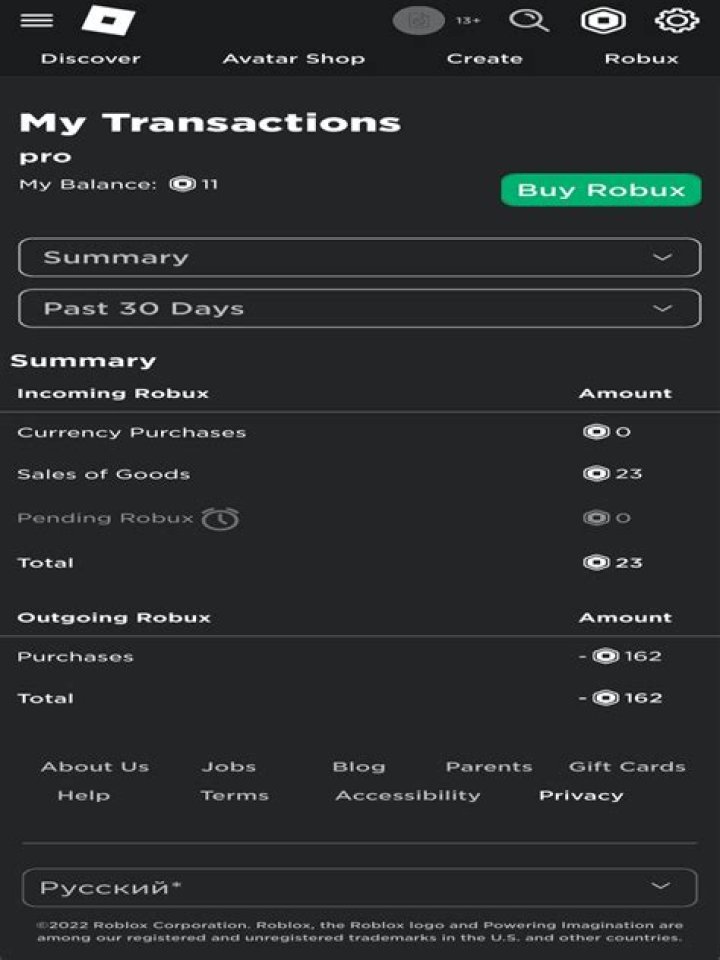This screenshot has height=960, width=720.
Task: Open the hamburger navigation menu
Action: point(36,20)
